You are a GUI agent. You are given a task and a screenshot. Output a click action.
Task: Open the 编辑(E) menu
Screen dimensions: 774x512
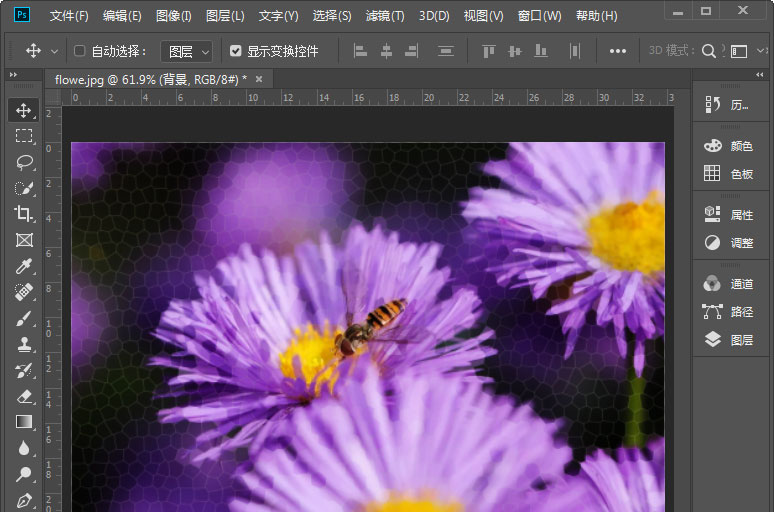pos(122,16)
